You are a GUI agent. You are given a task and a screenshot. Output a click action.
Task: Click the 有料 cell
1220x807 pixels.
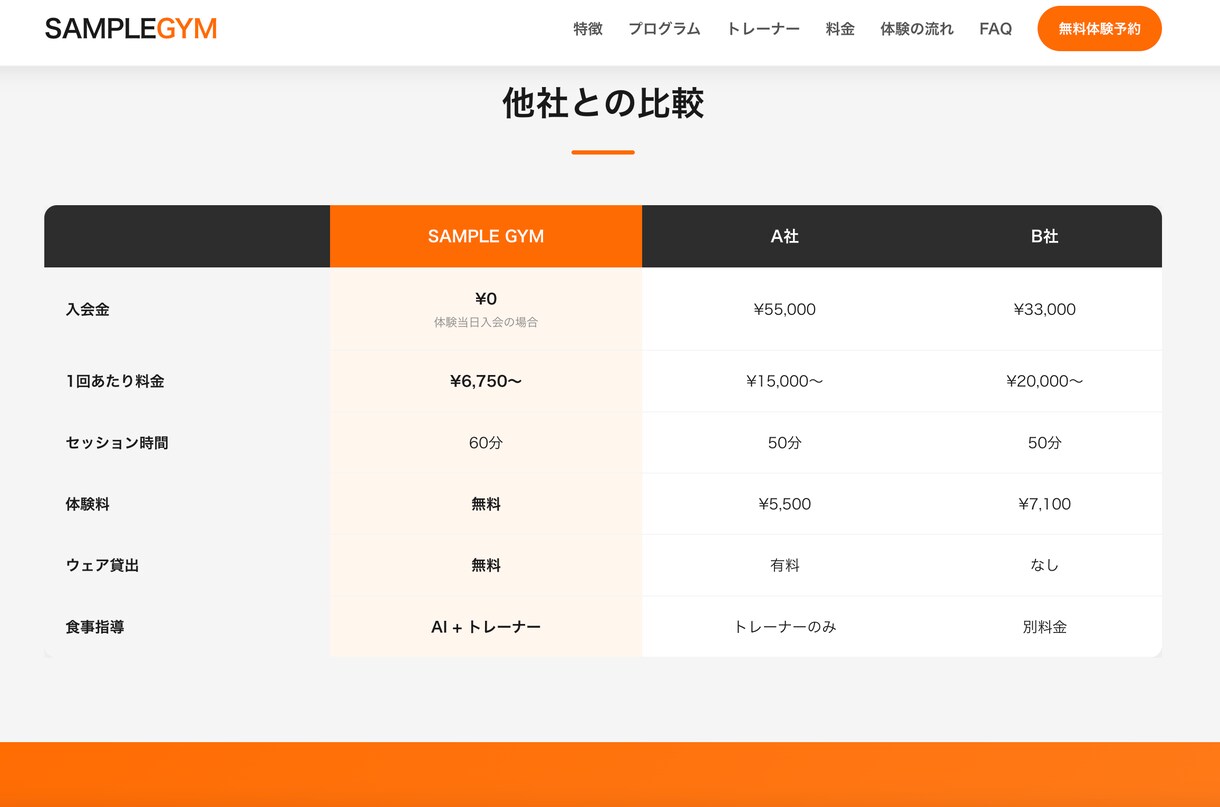(x=785, y=565)
